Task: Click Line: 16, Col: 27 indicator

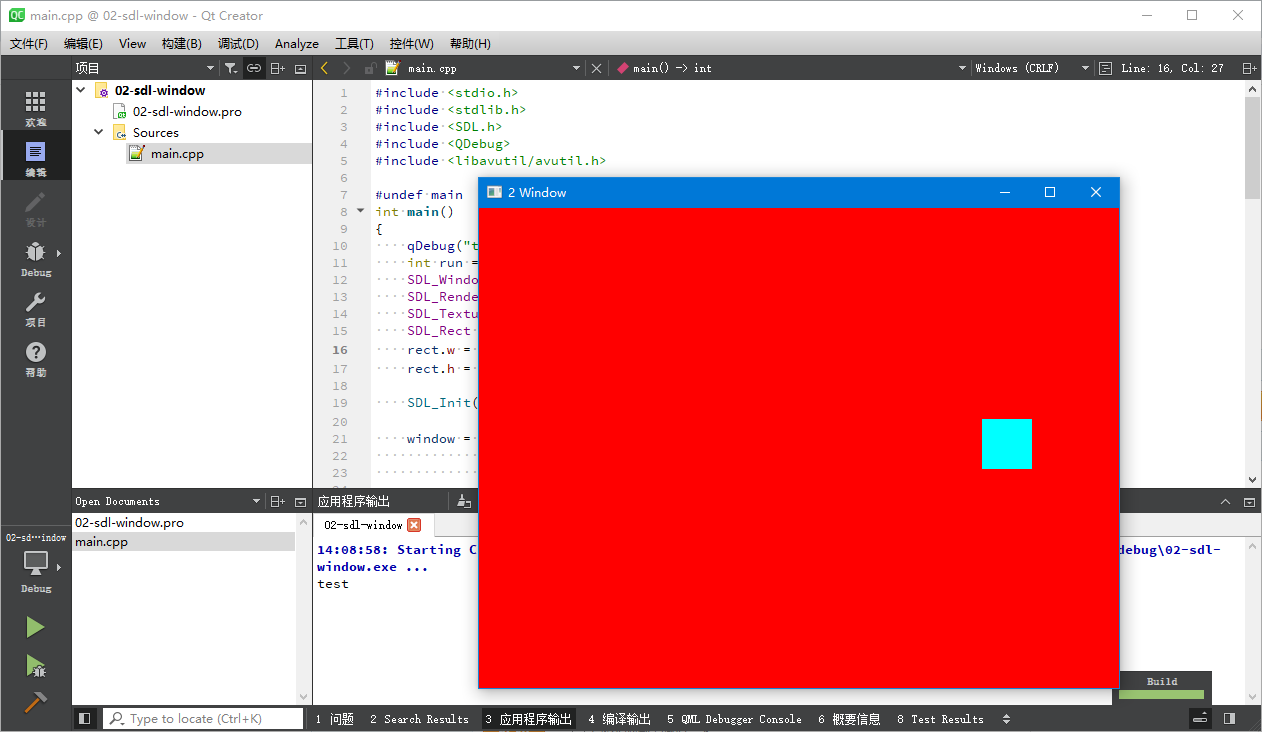Action: (x=1172, y=68)
